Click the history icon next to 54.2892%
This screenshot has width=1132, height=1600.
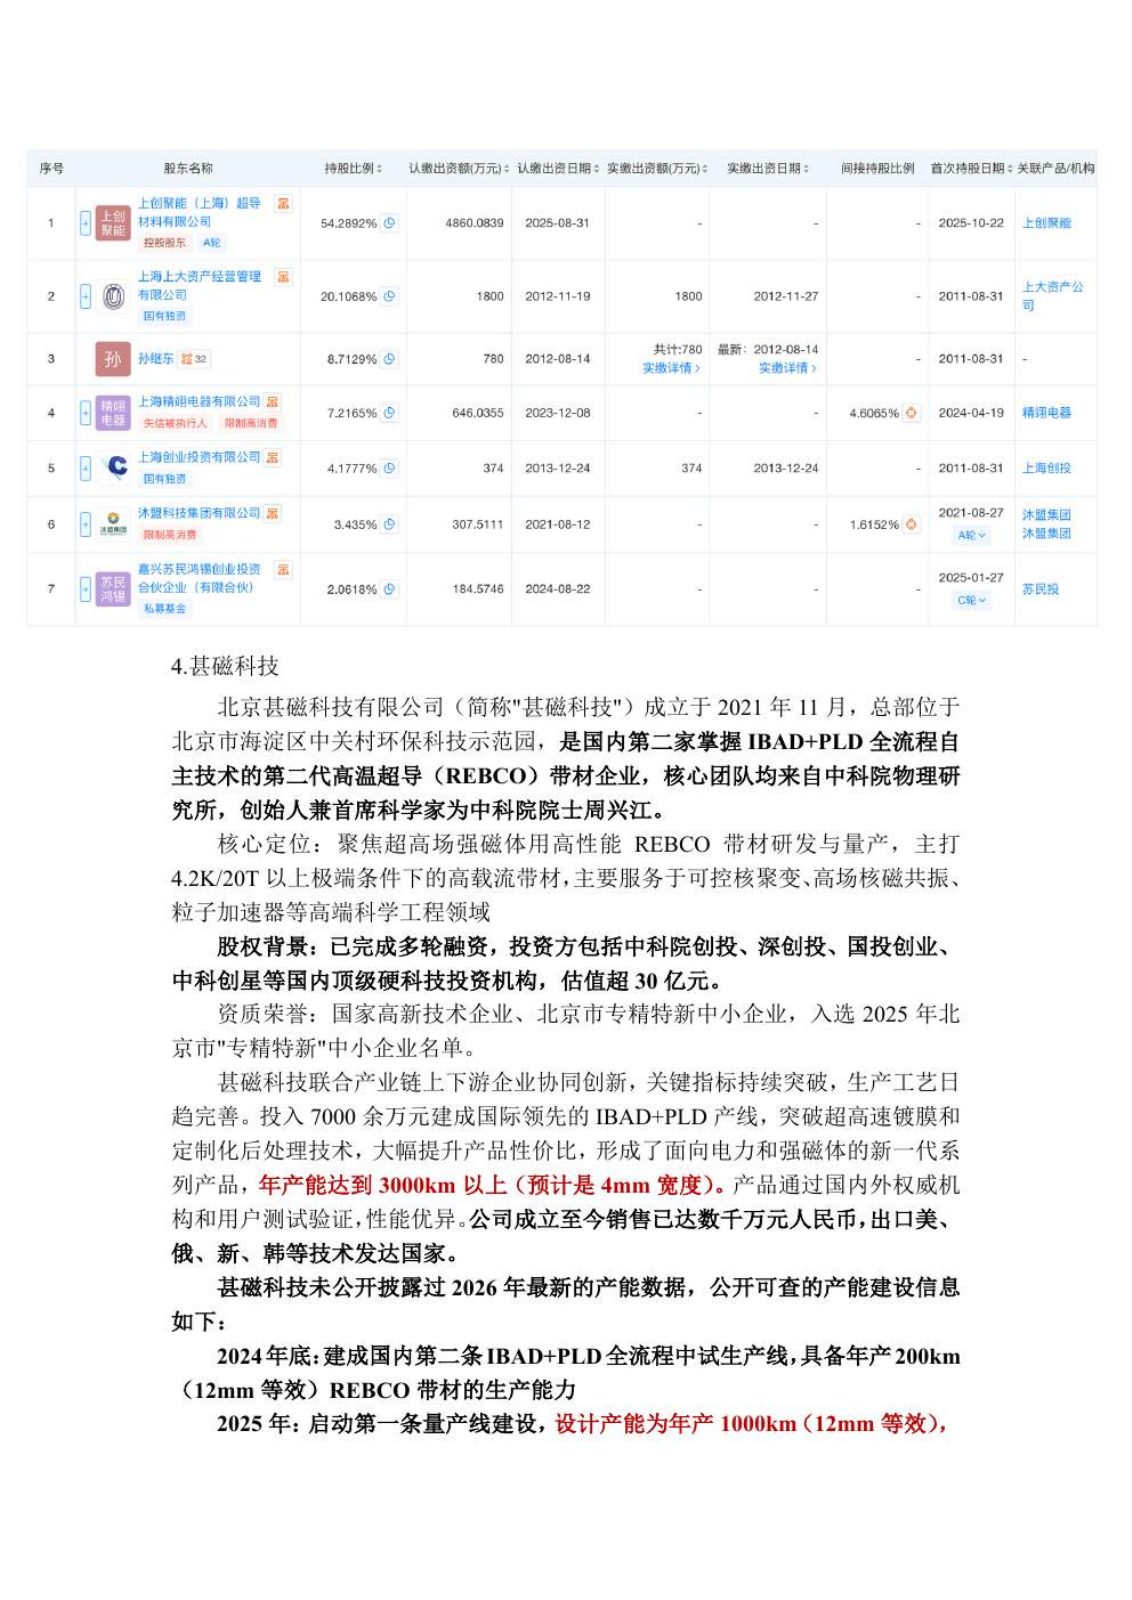(389, 223)
